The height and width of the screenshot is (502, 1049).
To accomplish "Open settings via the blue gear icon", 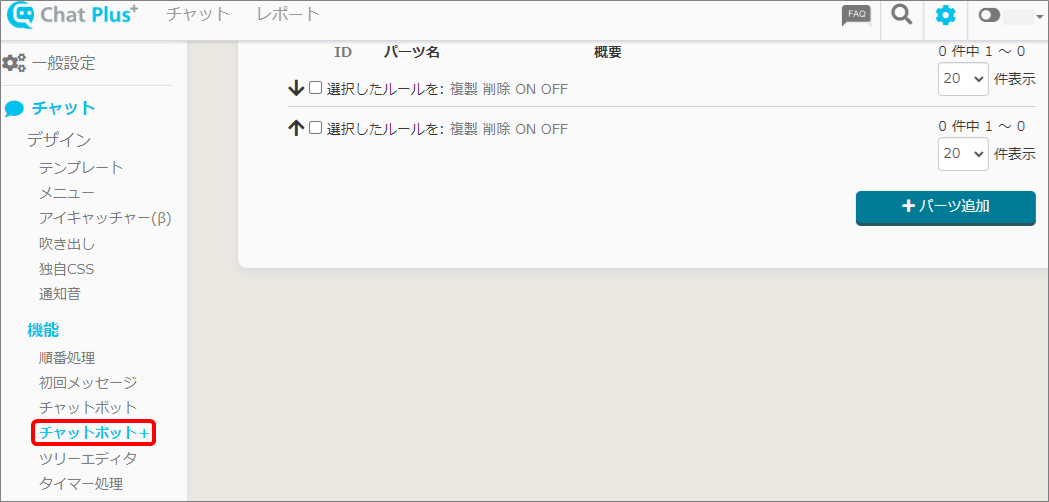I will (x=945, y=15).
